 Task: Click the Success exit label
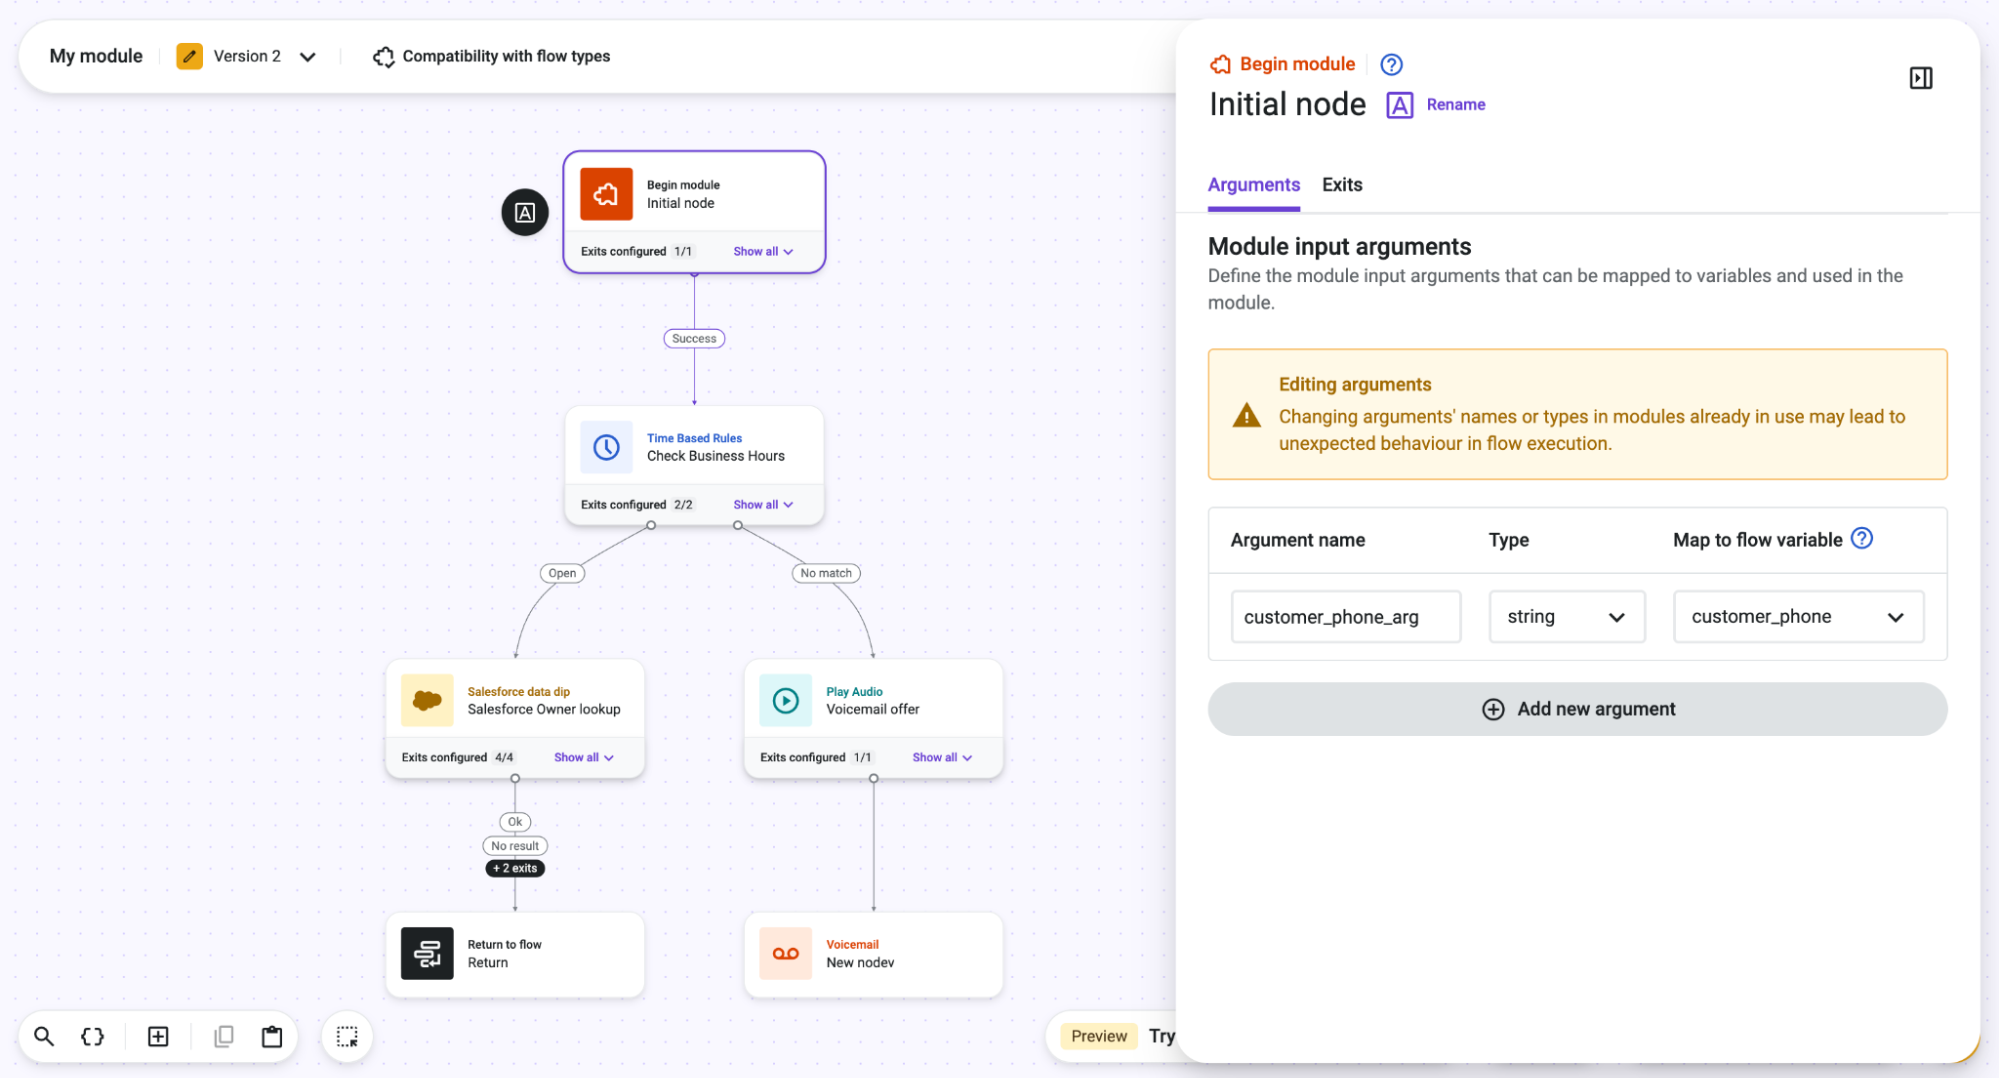click(694, 339)
